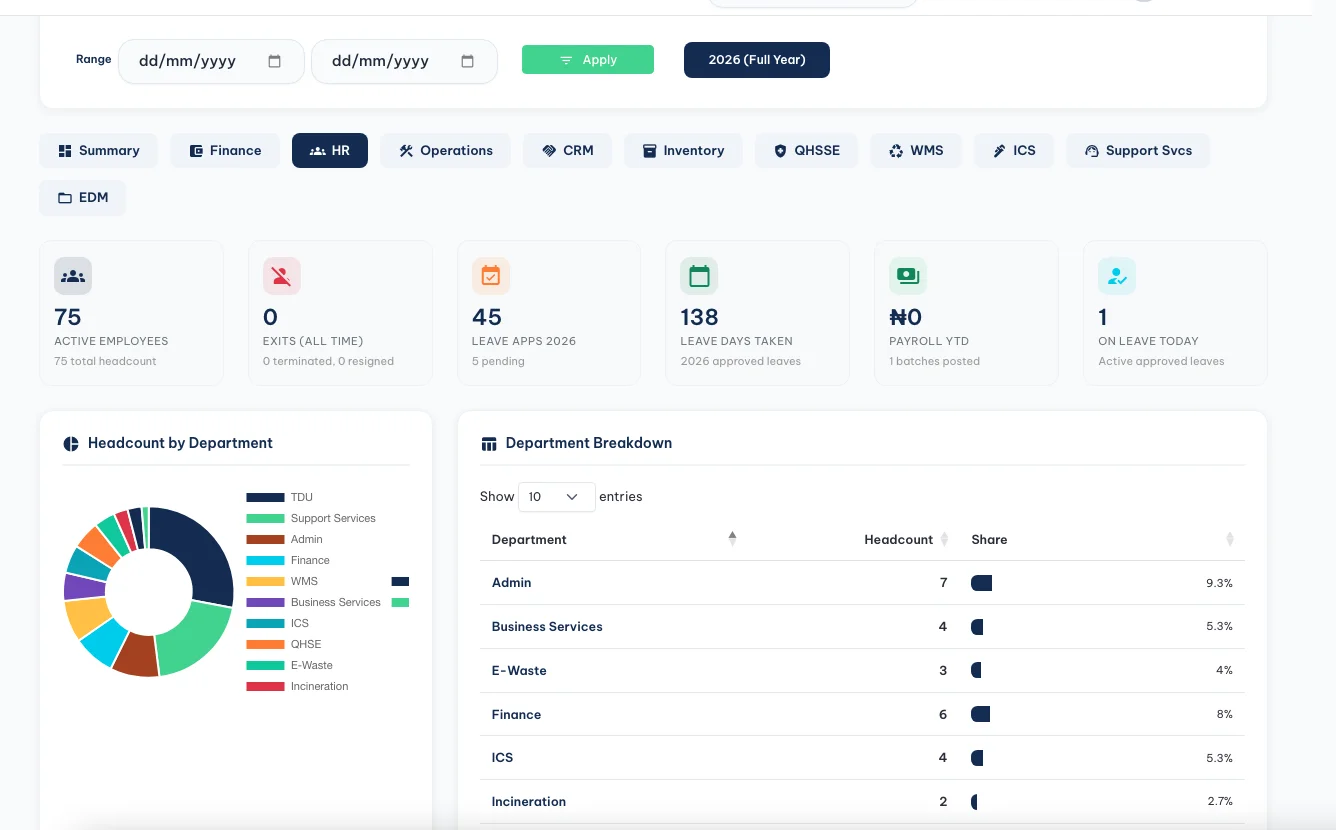Click the large navy TDU donut segment
This screenshot has width=1336, height=830.
(x=201, y=552)
